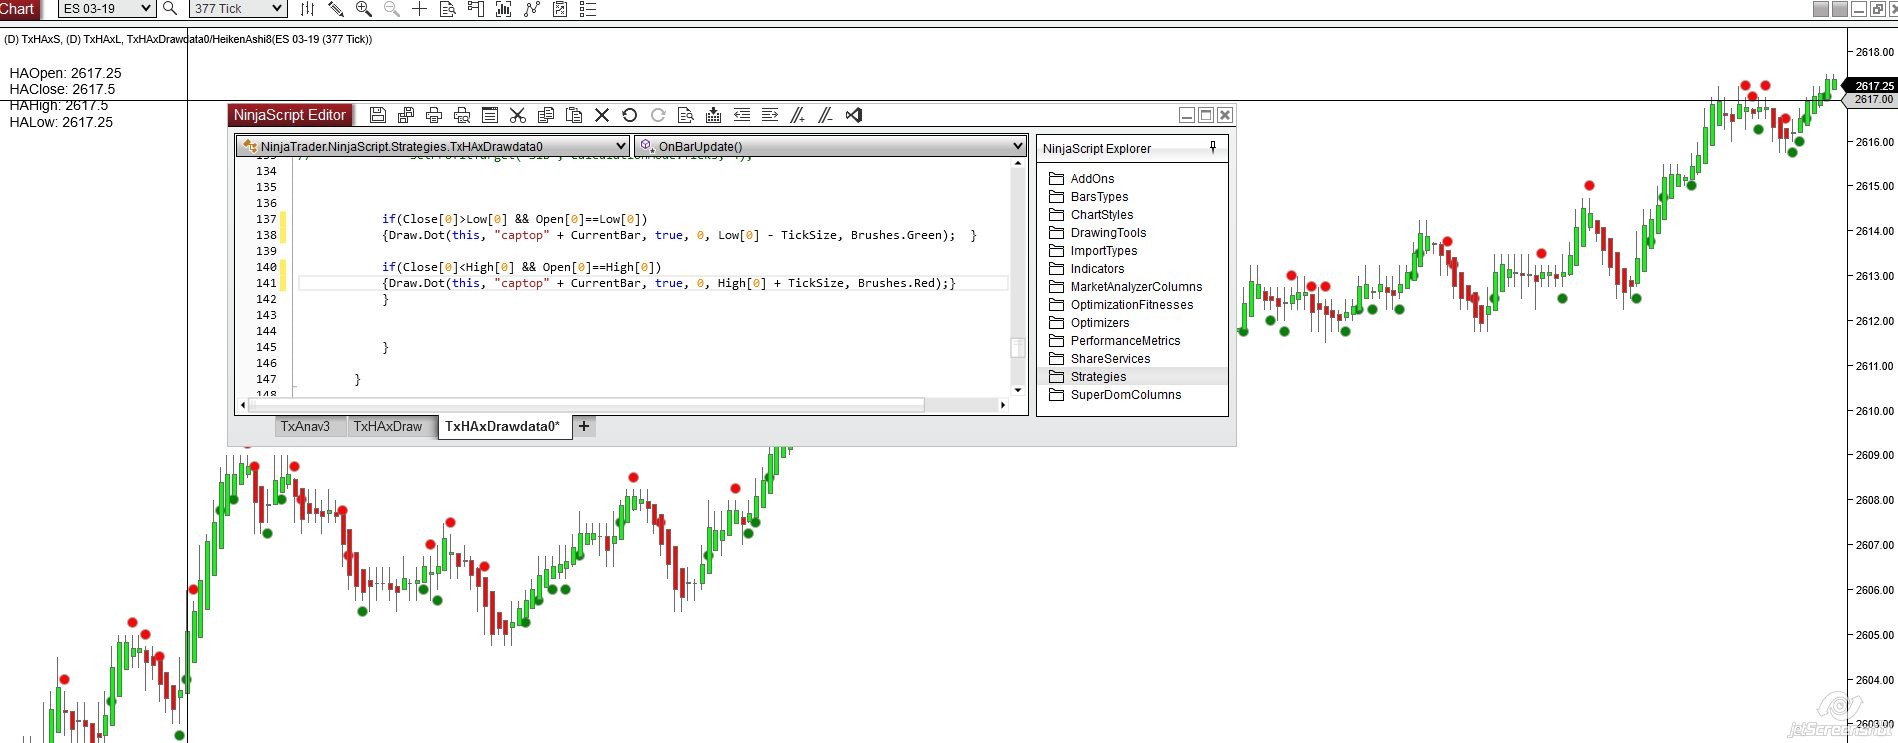The image size is (1898, 743).
Task: Open the DrawingTools folder
Action: point(1097,233)
